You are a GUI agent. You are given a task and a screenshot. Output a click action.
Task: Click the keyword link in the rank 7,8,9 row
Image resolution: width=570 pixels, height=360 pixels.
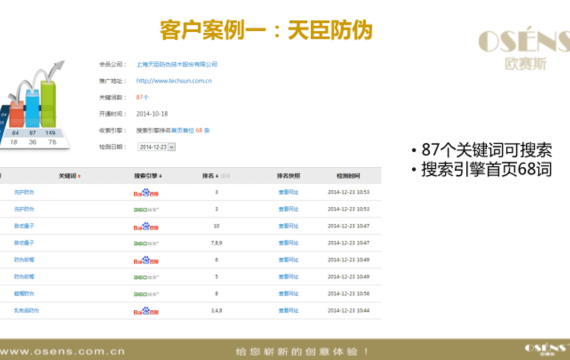[24, 243]
